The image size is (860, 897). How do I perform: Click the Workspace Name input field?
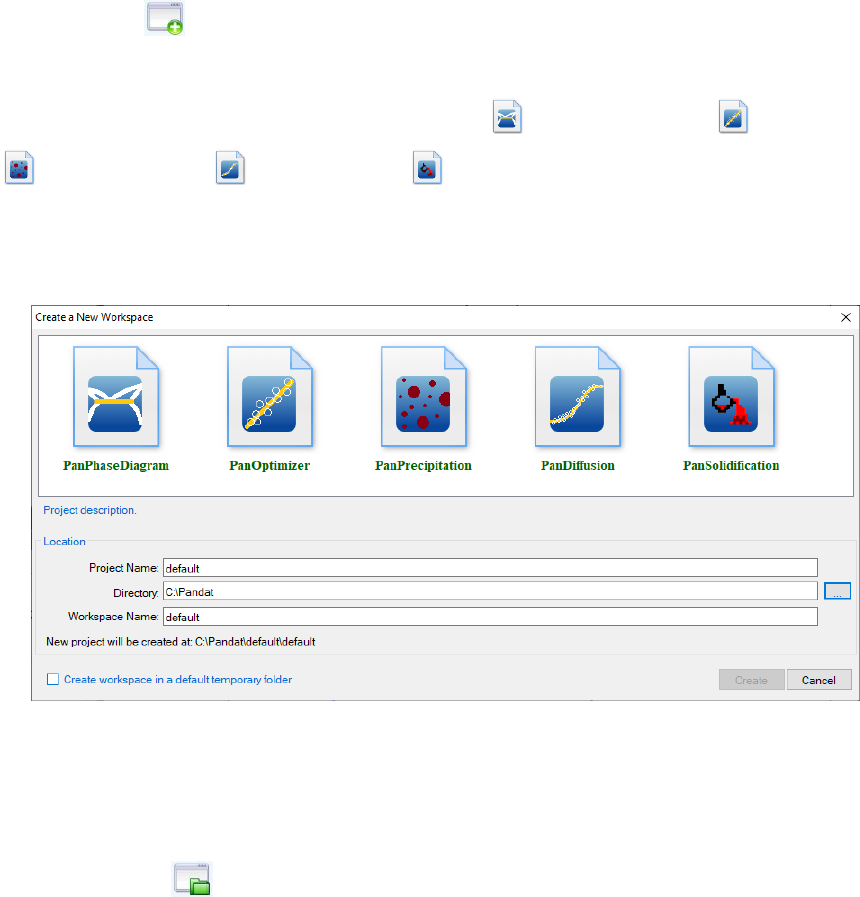point(490,617)
